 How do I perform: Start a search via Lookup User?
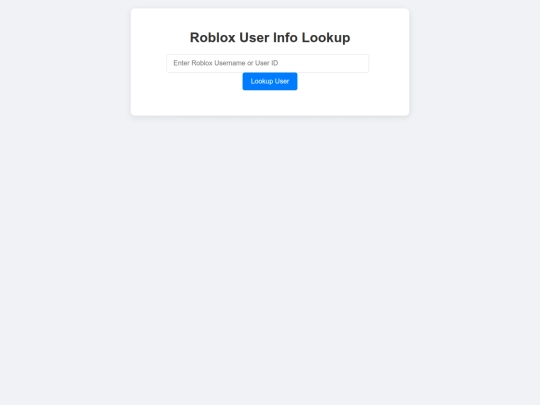point(270,81)
